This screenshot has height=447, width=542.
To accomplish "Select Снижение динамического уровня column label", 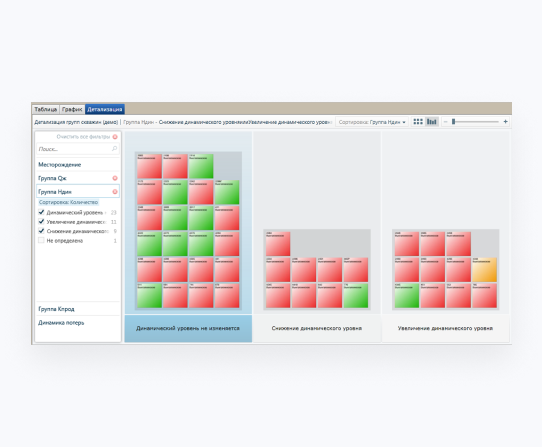I will 317,328.
